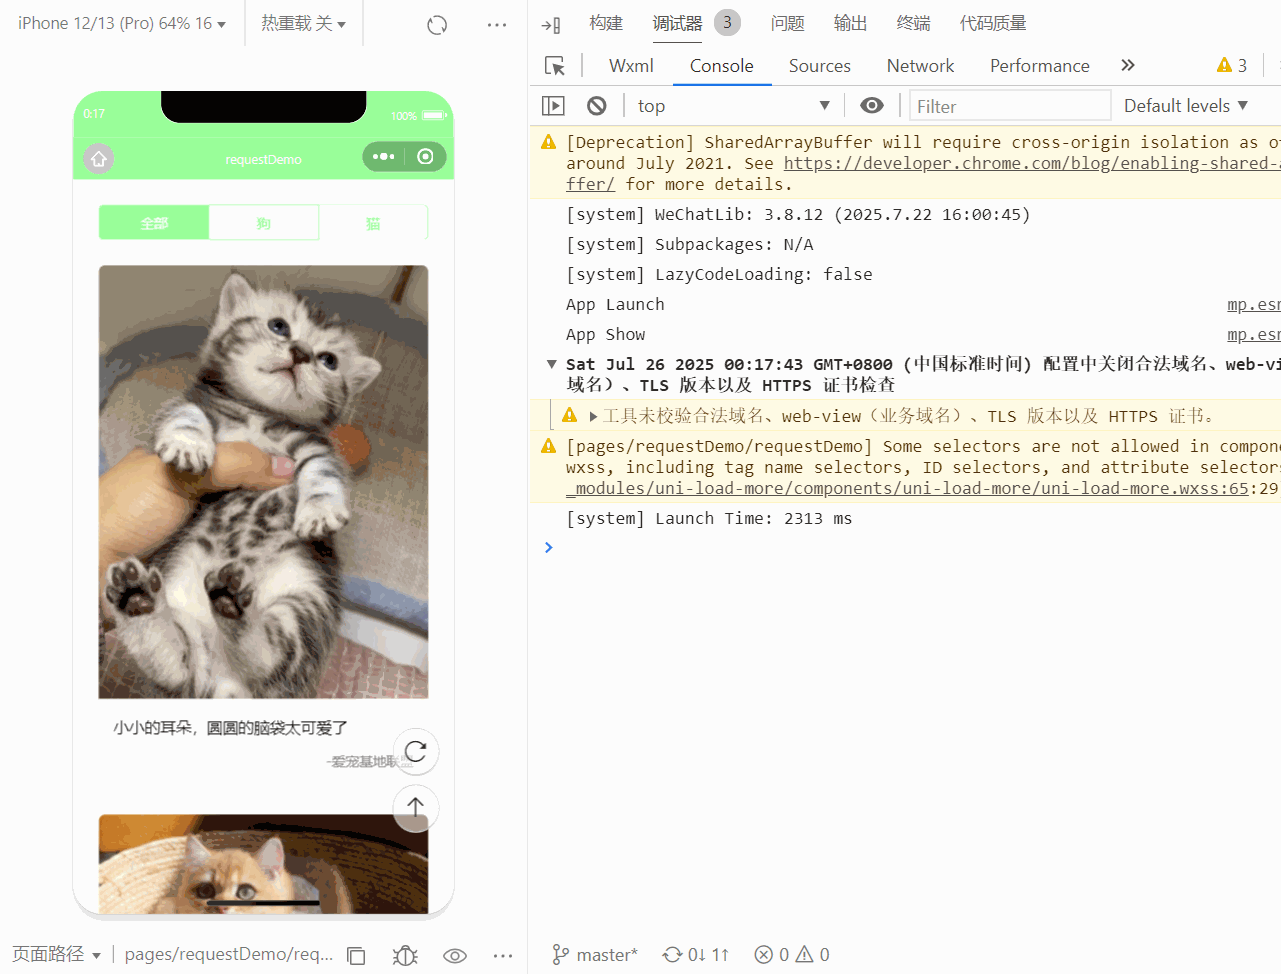1281x974 pixels.
Task: Activate the element inspector picker icon
Action: coord(555,66)
